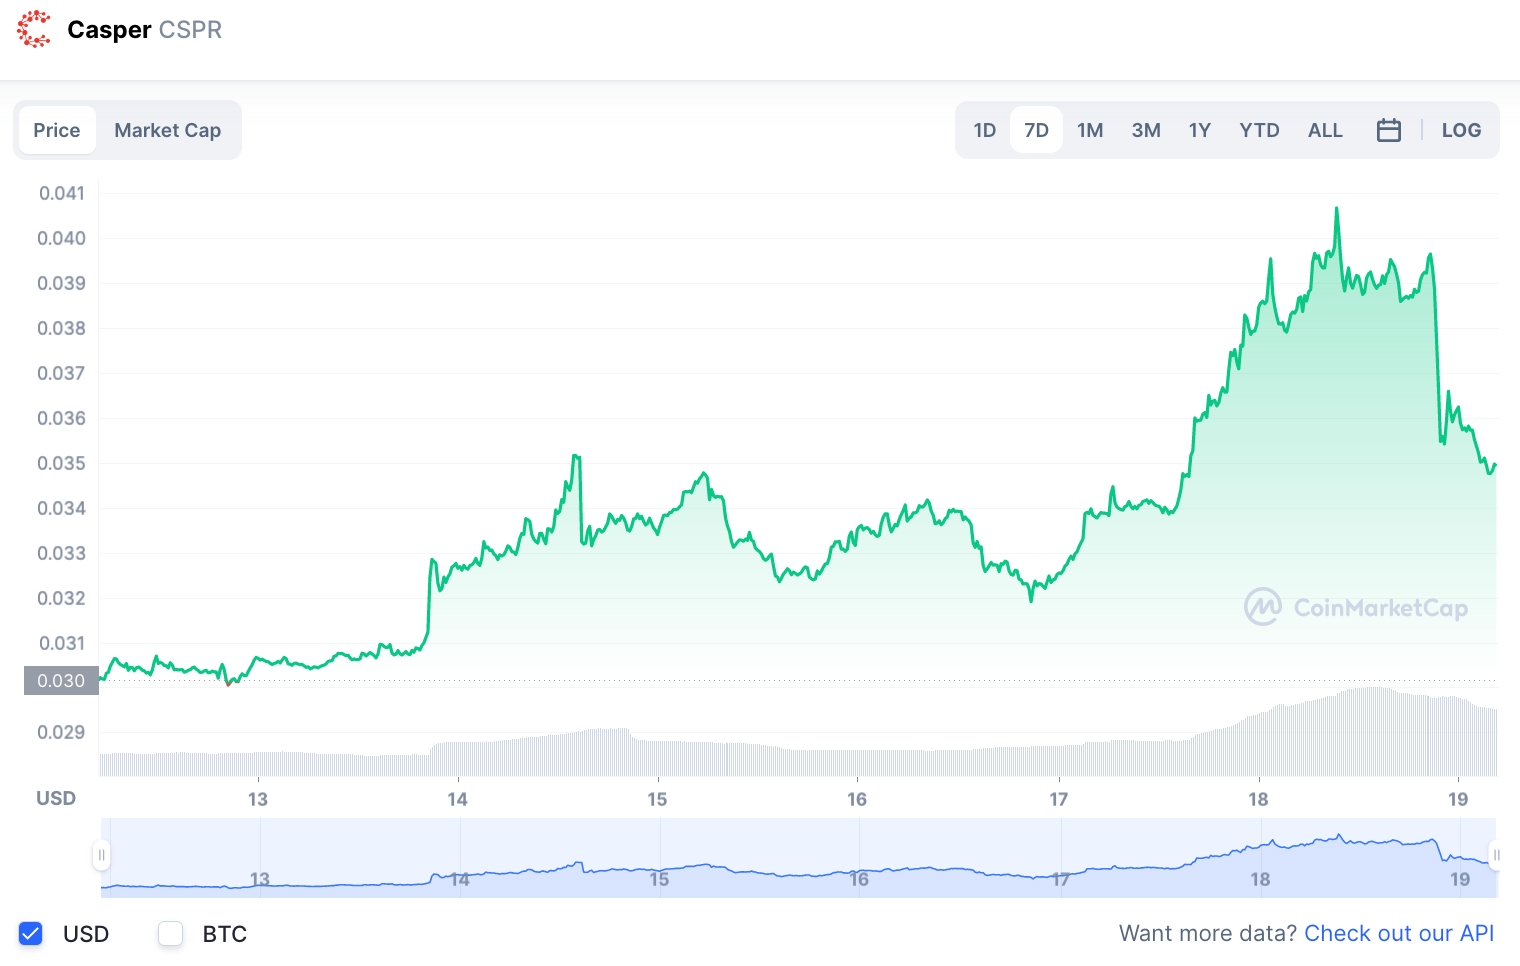Image resolution: width=1520 pixels, height=966 pixels.
Task: Click the mini navigator chart area
Action: (x=798, y=858)
